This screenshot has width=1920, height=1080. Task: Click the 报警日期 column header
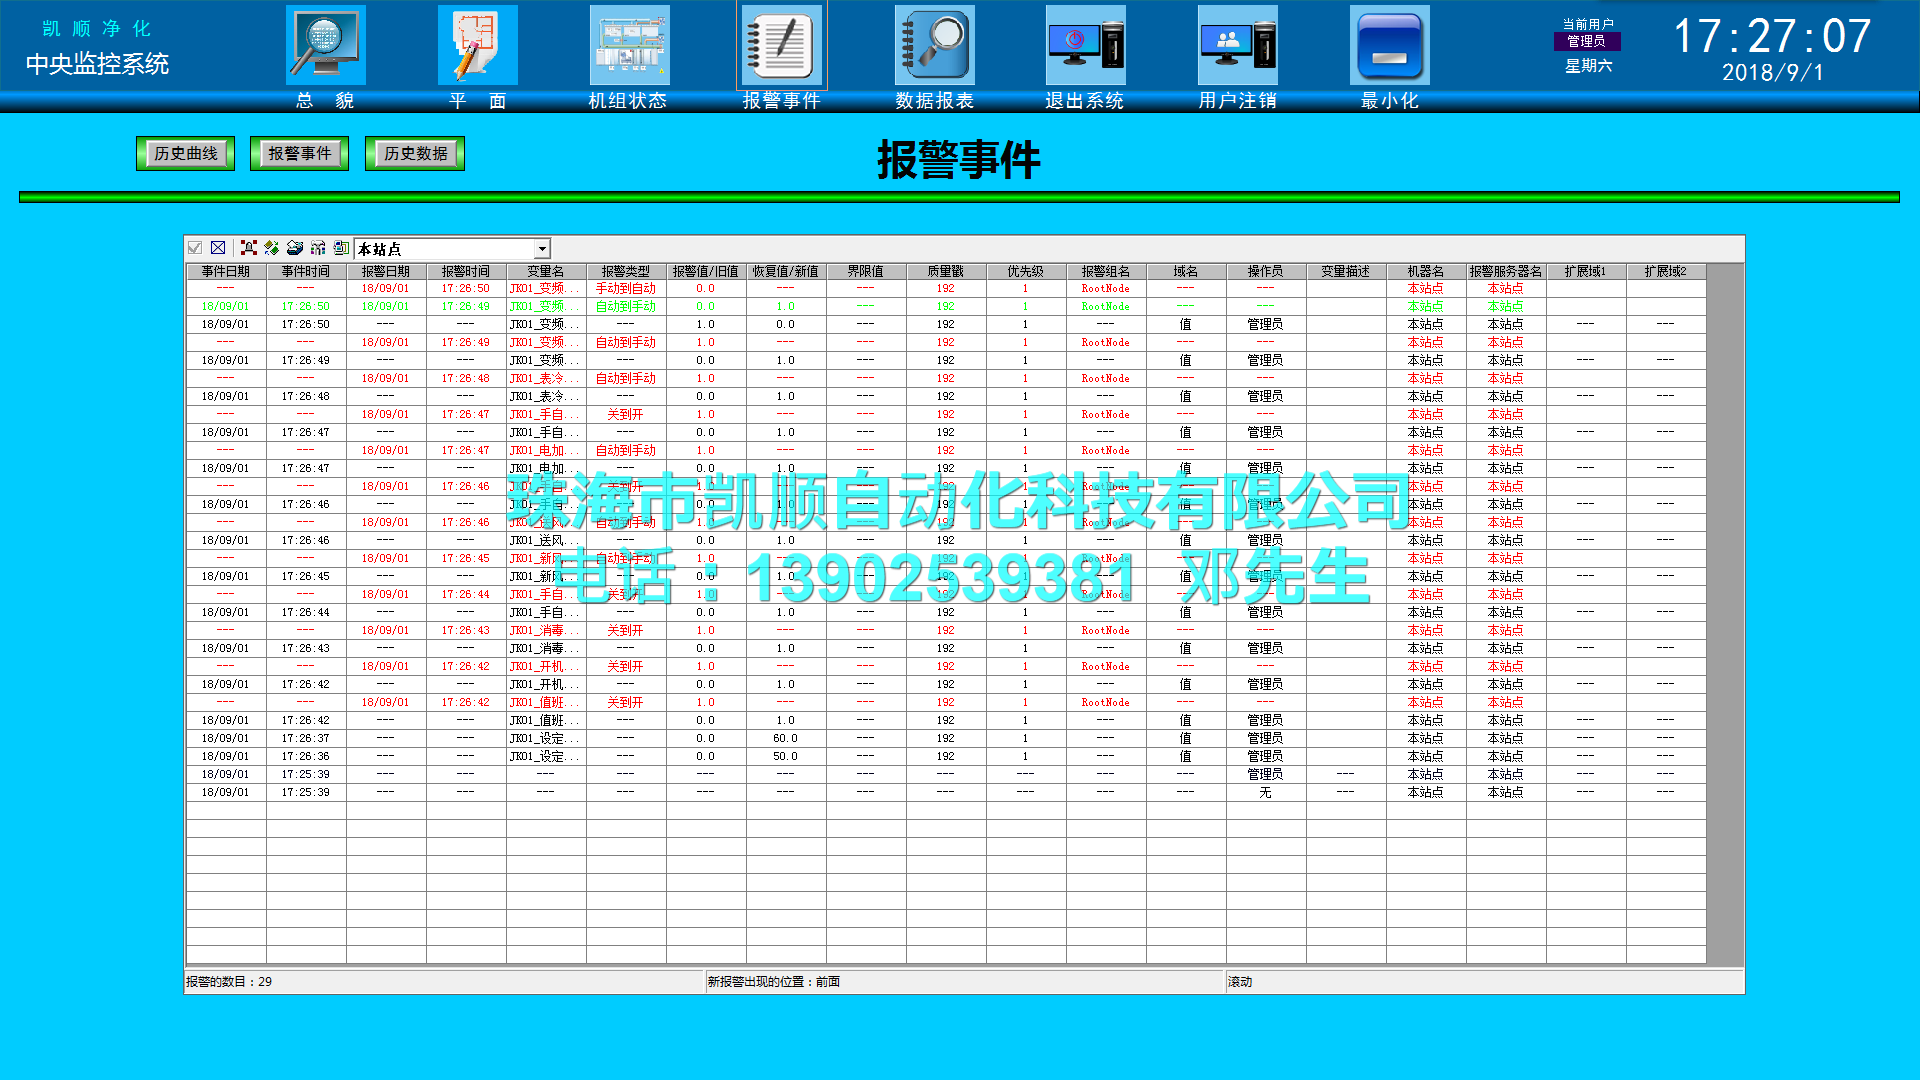pos(386,271)
